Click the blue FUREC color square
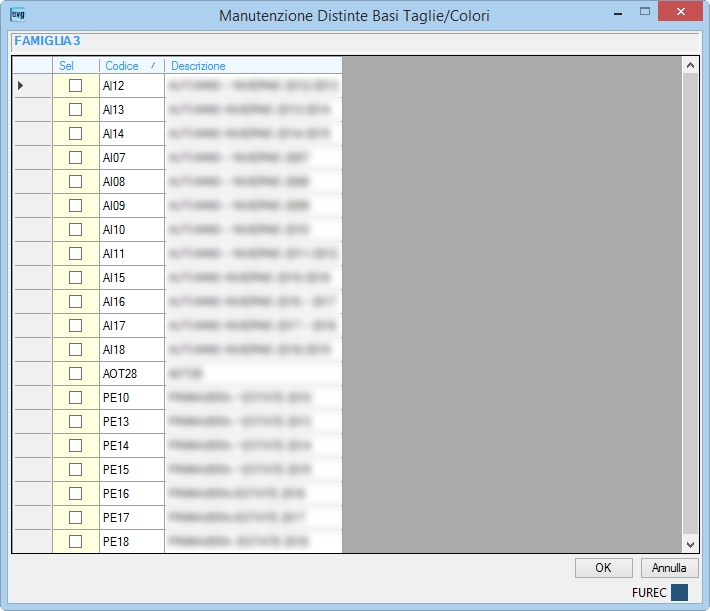The width and height of the screenshot is (710, 611). click(679, 592)
